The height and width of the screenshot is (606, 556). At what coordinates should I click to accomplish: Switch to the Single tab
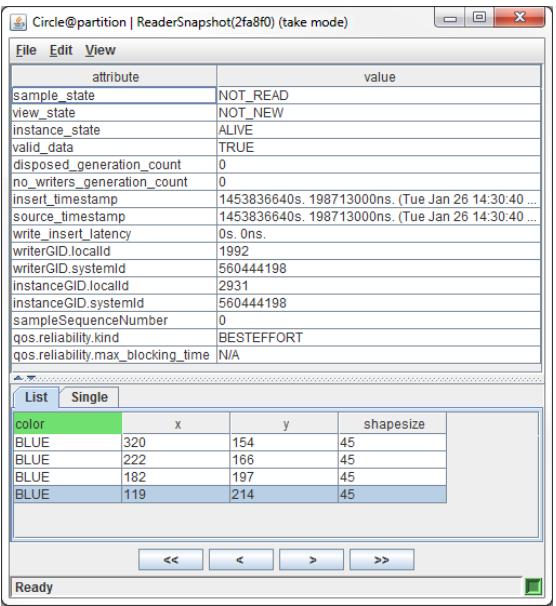pos(89,397)
